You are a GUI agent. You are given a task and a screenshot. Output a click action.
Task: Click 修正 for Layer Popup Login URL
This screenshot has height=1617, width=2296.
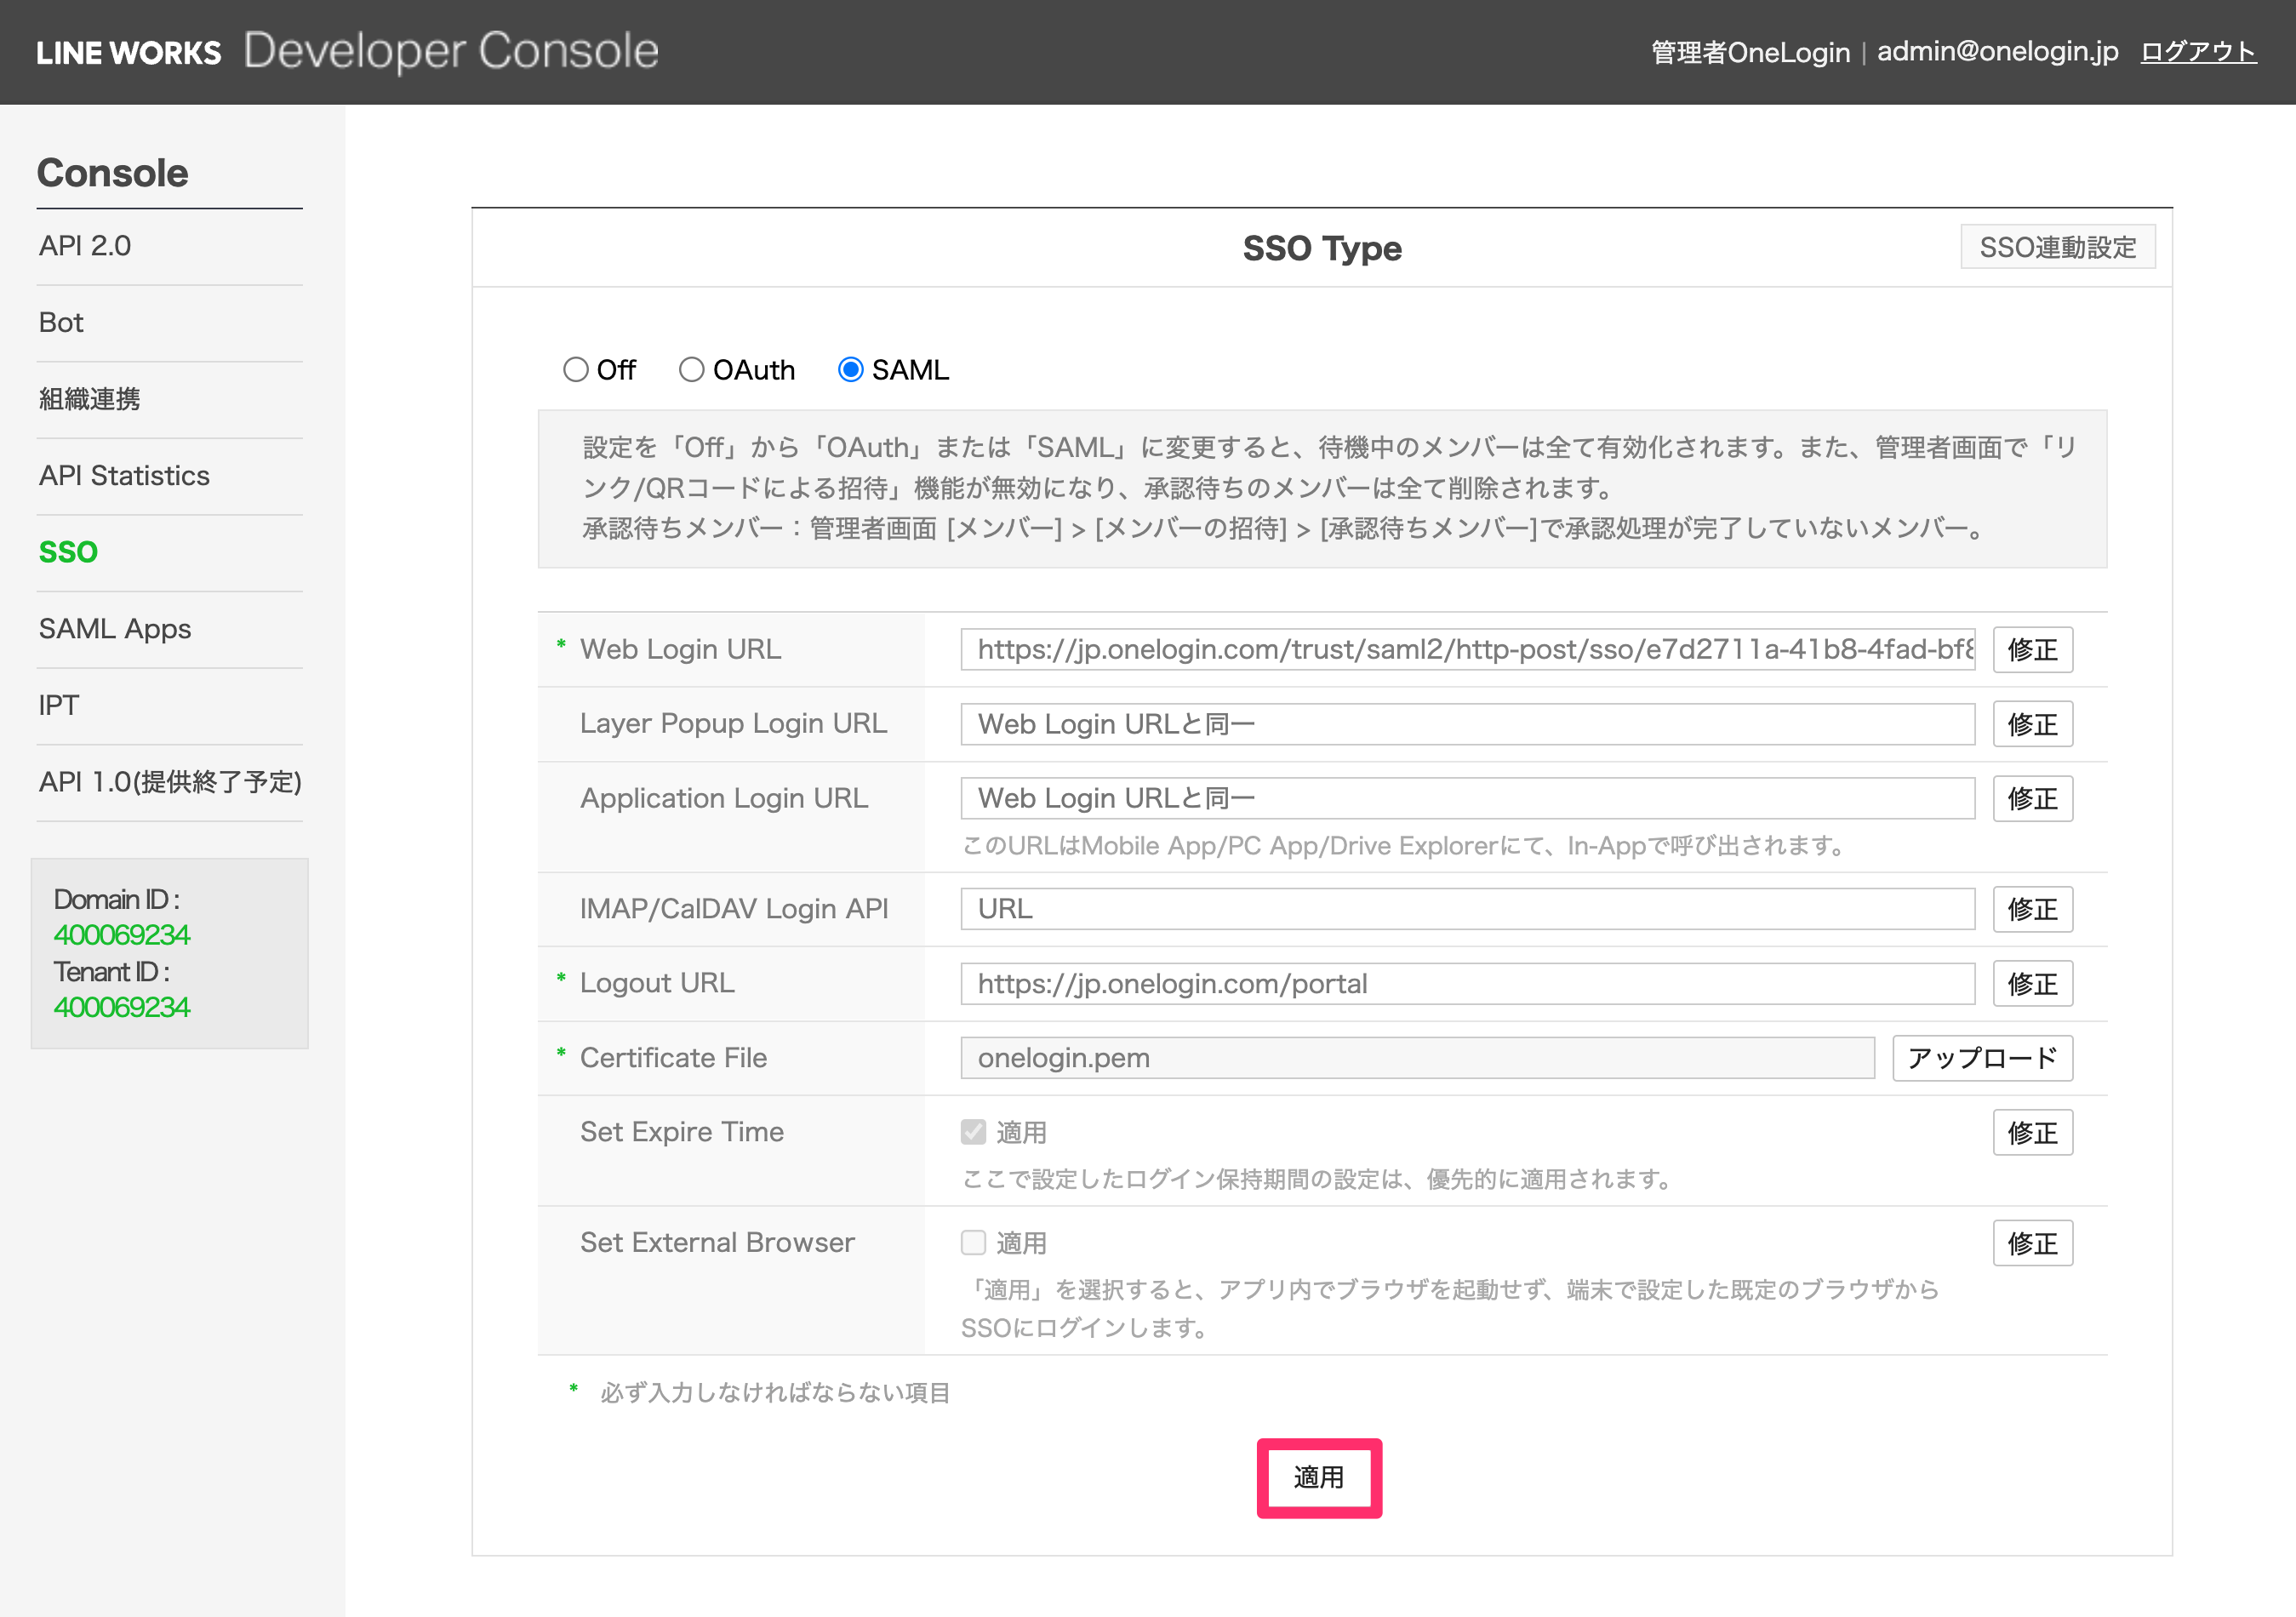(x=2033, y=724)
